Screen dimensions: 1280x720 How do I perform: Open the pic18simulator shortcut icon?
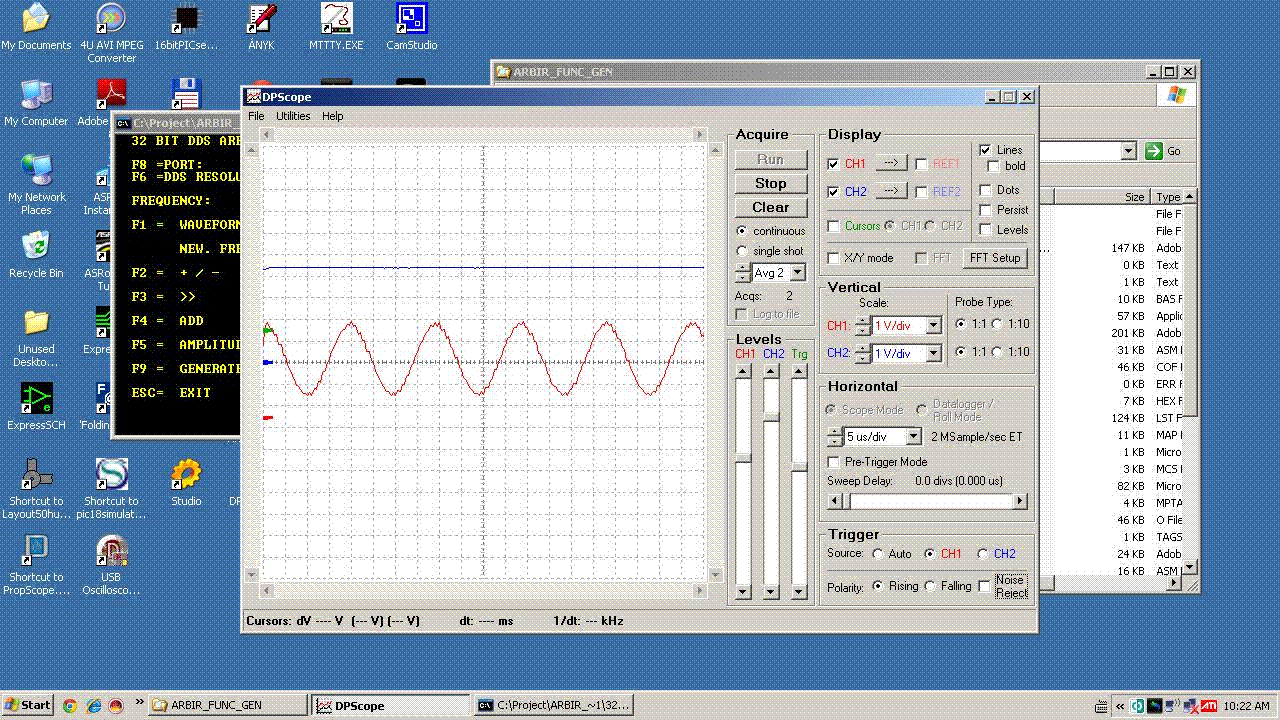(111, 490)
